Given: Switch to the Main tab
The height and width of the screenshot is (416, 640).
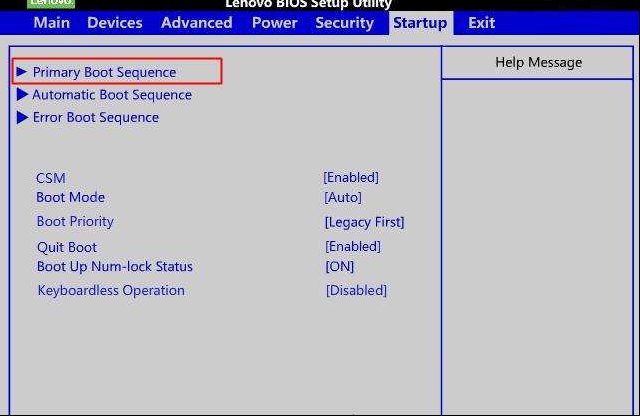Looking at the screenshot, I should pos(52,22).
